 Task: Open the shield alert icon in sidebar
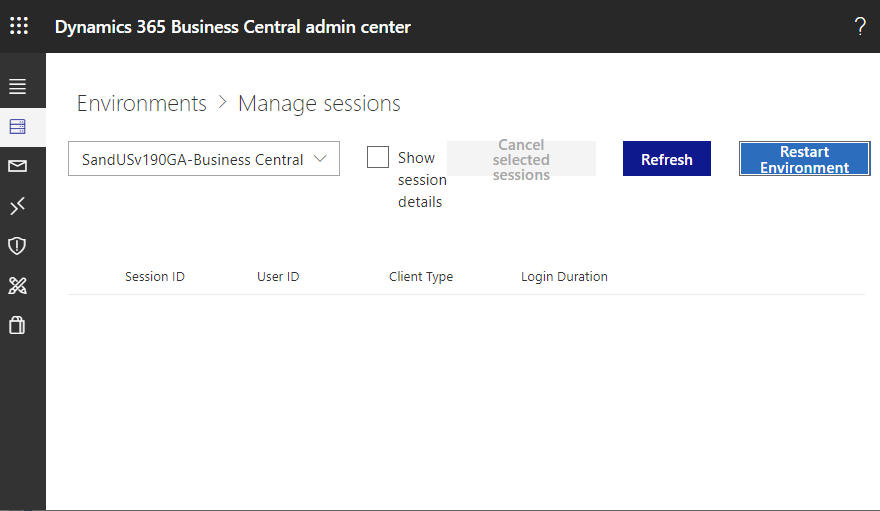point(17,246)
